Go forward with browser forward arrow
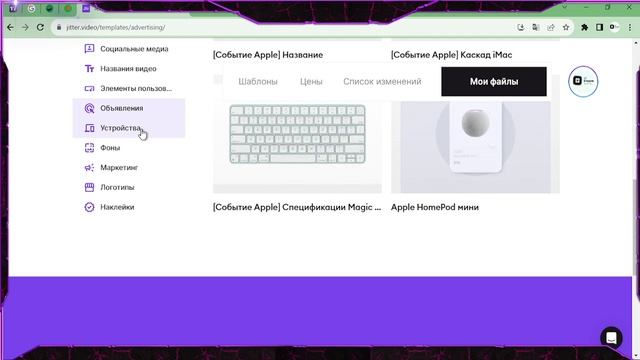Image resolution: width=640 pixels, height=360 pixels. [25, 27]
